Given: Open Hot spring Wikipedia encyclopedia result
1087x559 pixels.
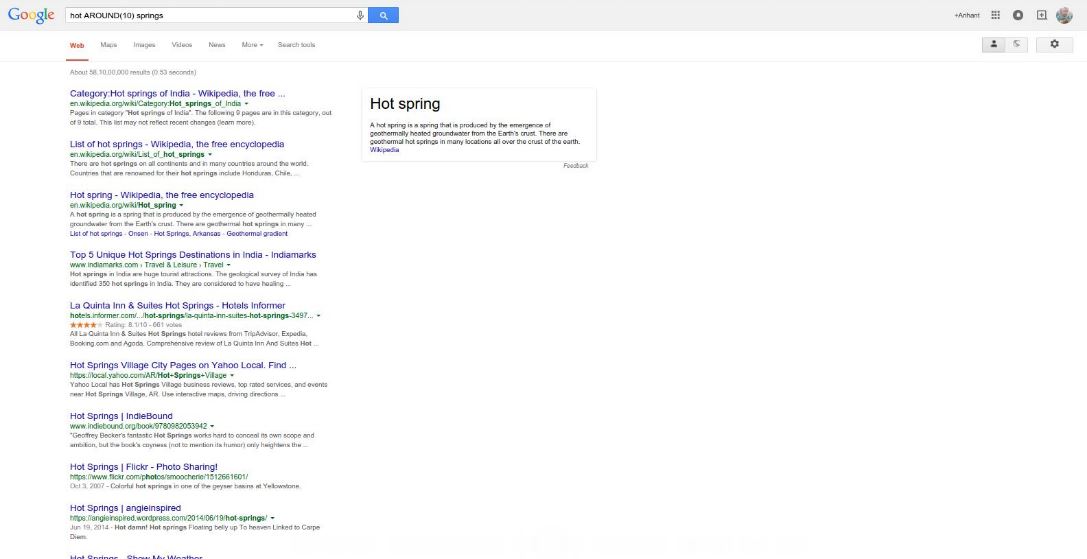Looking at the screenshot, I should (x=162, y=195).
